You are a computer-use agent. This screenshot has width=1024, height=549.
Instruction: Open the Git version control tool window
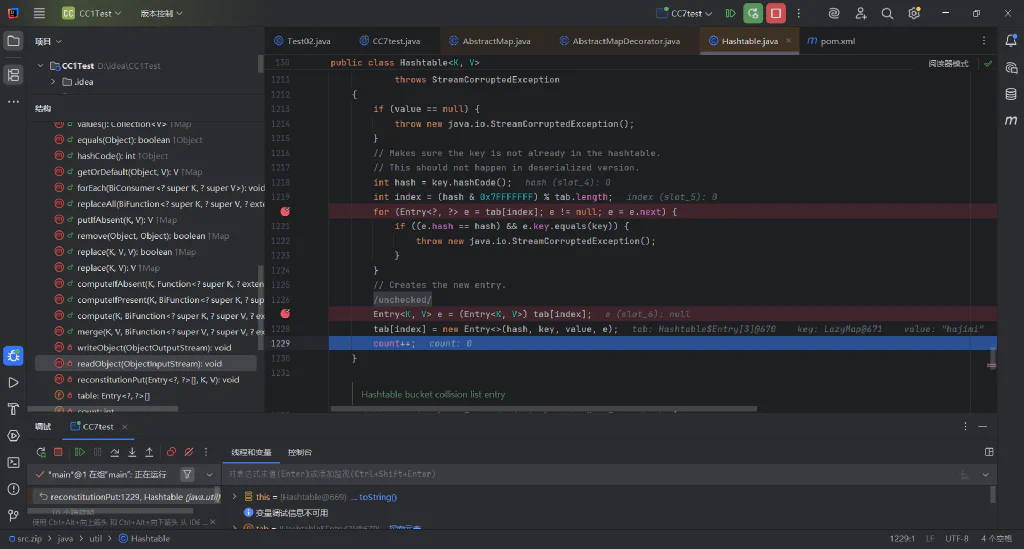13,515
